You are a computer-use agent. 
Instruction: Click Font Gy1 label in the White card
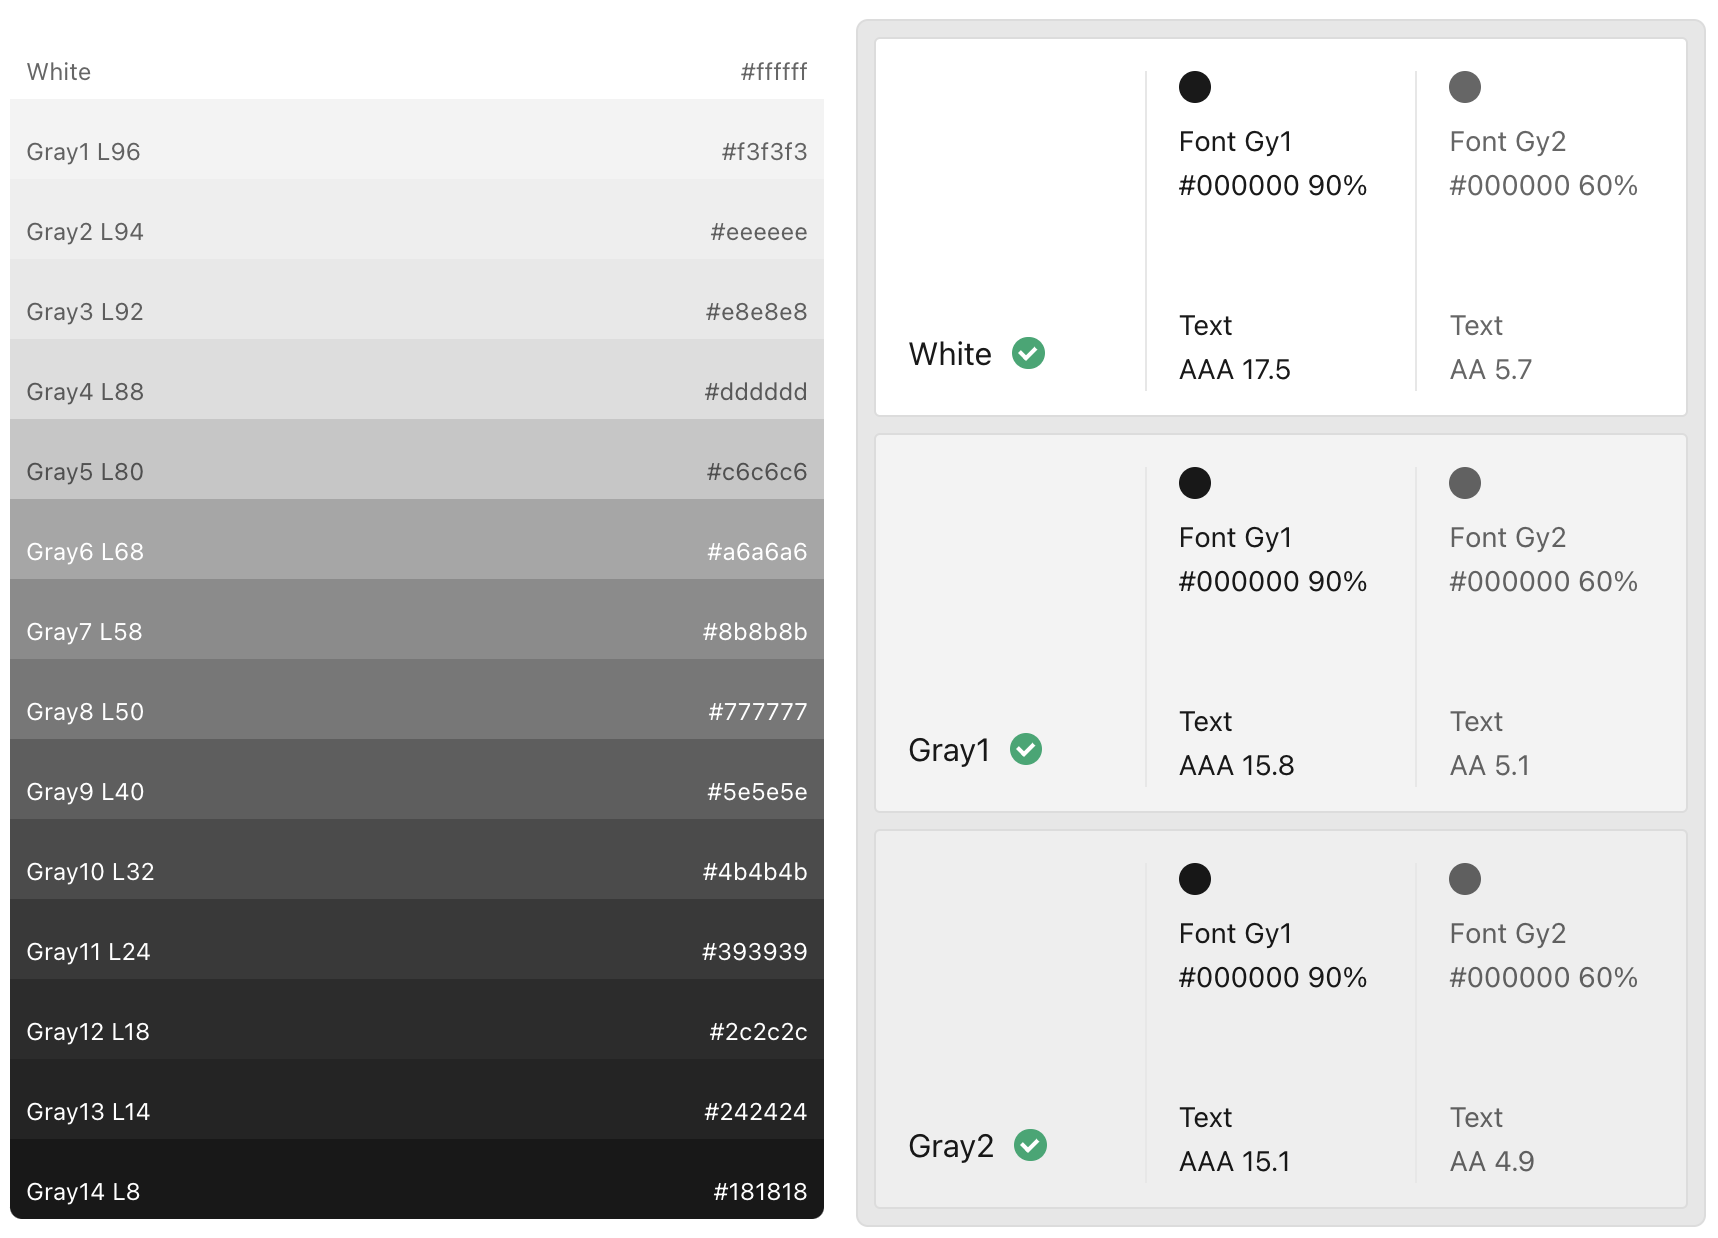[x=1236, y=142]
